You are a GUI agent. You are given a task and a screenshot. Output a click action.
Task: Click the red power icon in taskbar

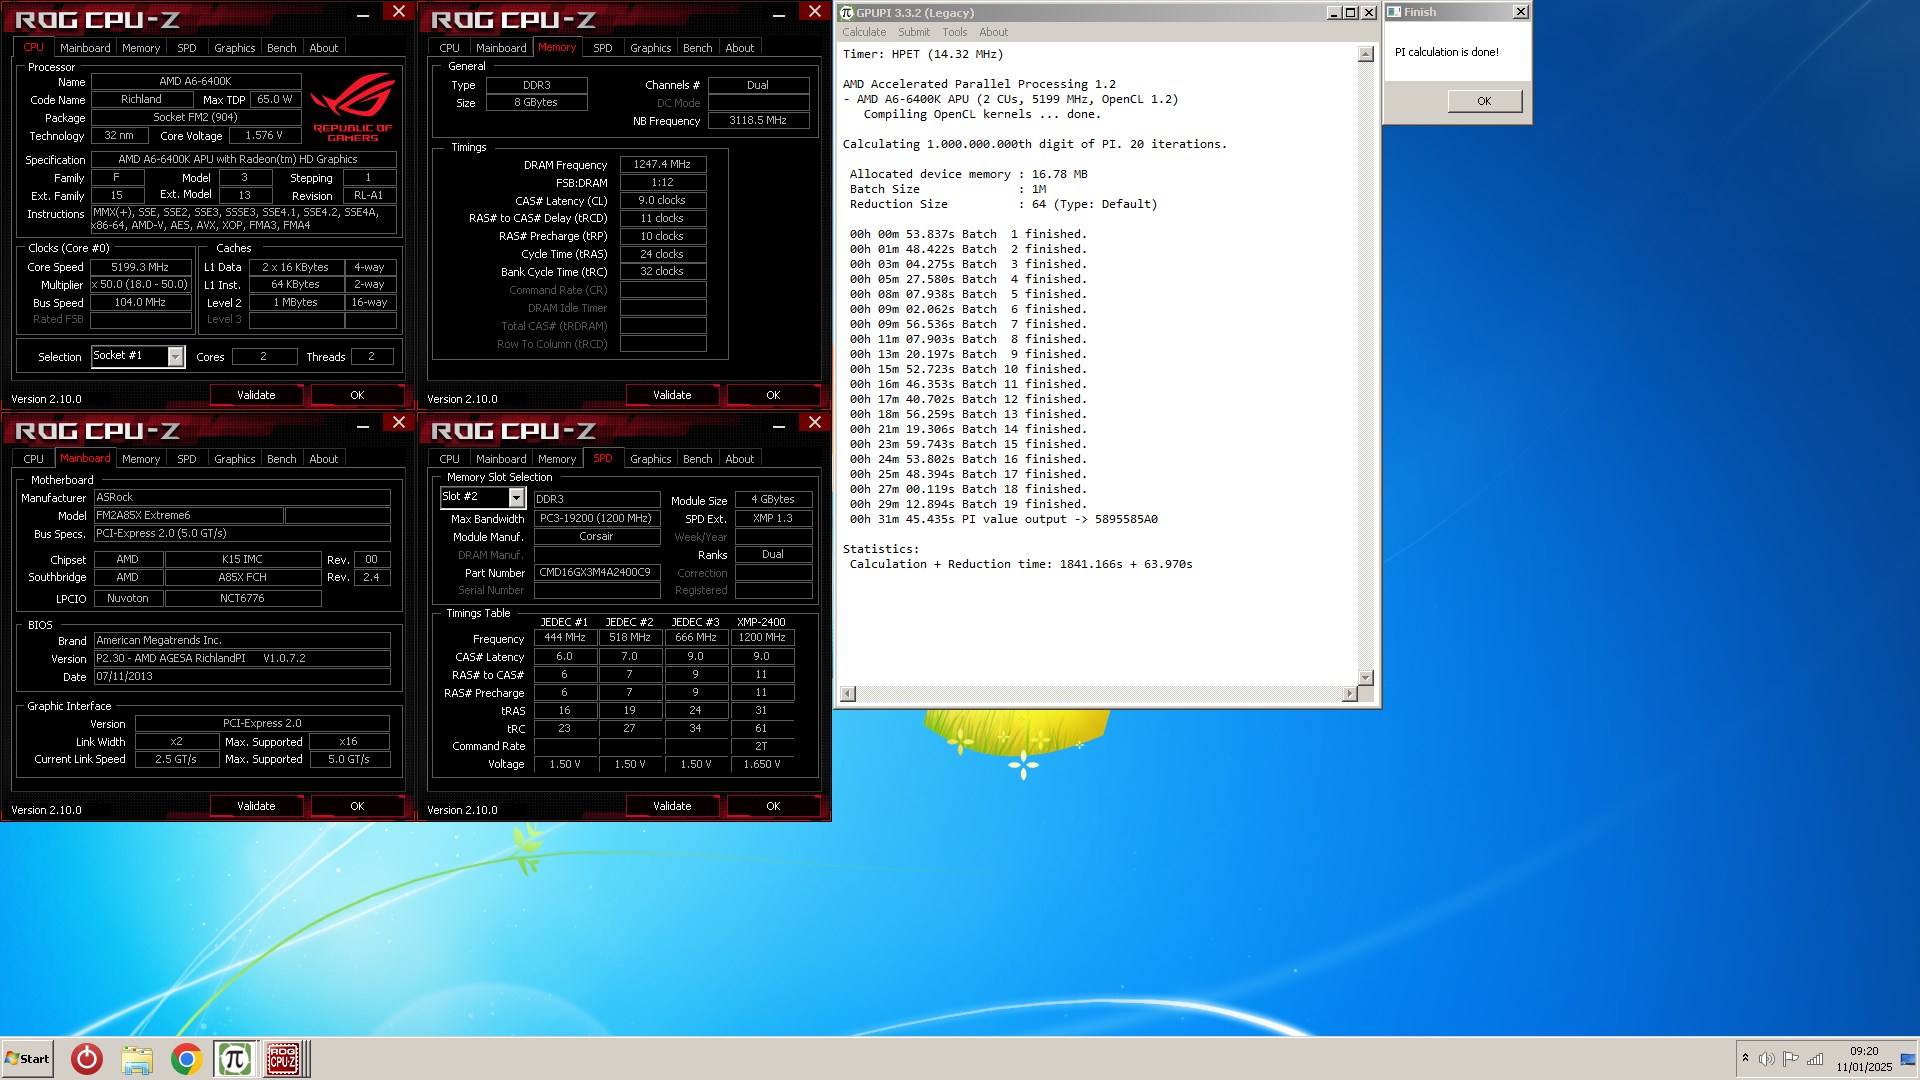click(87, 1059)
